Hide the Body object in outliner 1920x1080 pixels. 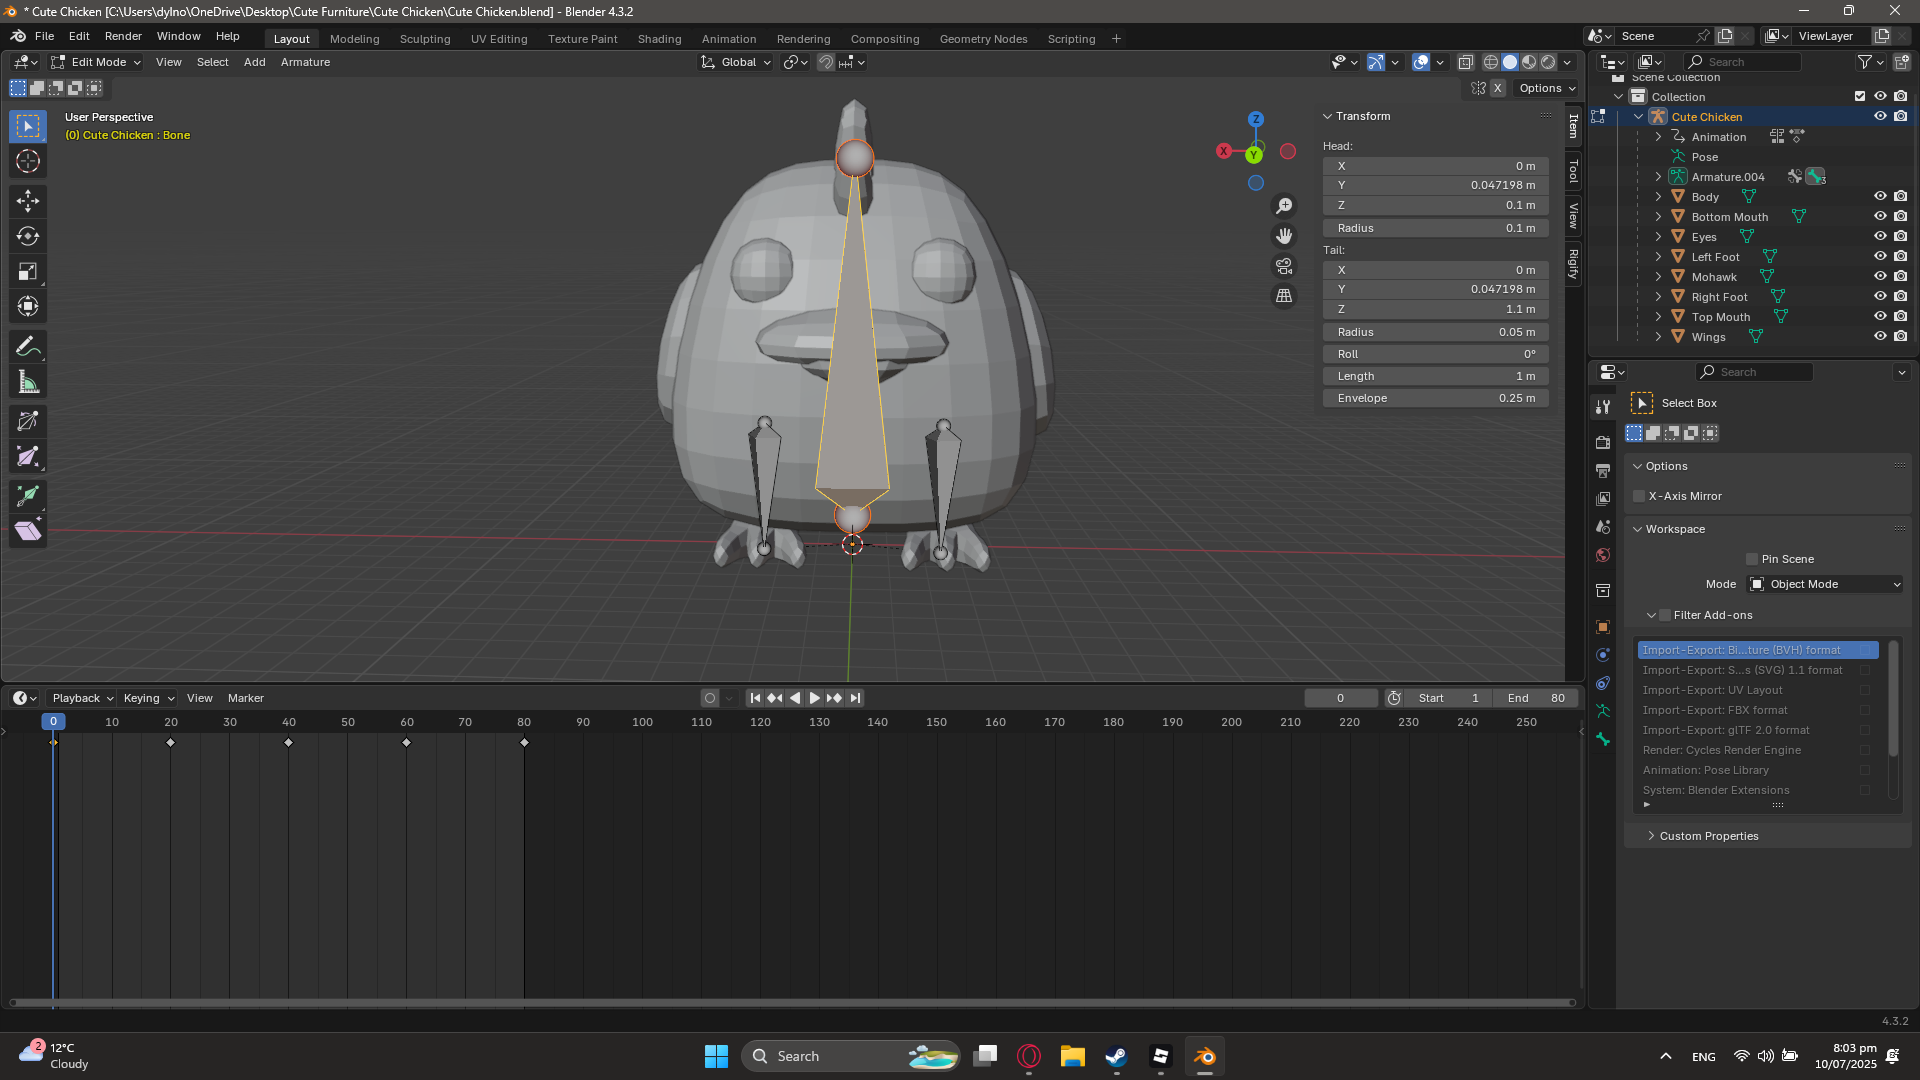(x=1880, y=197)
